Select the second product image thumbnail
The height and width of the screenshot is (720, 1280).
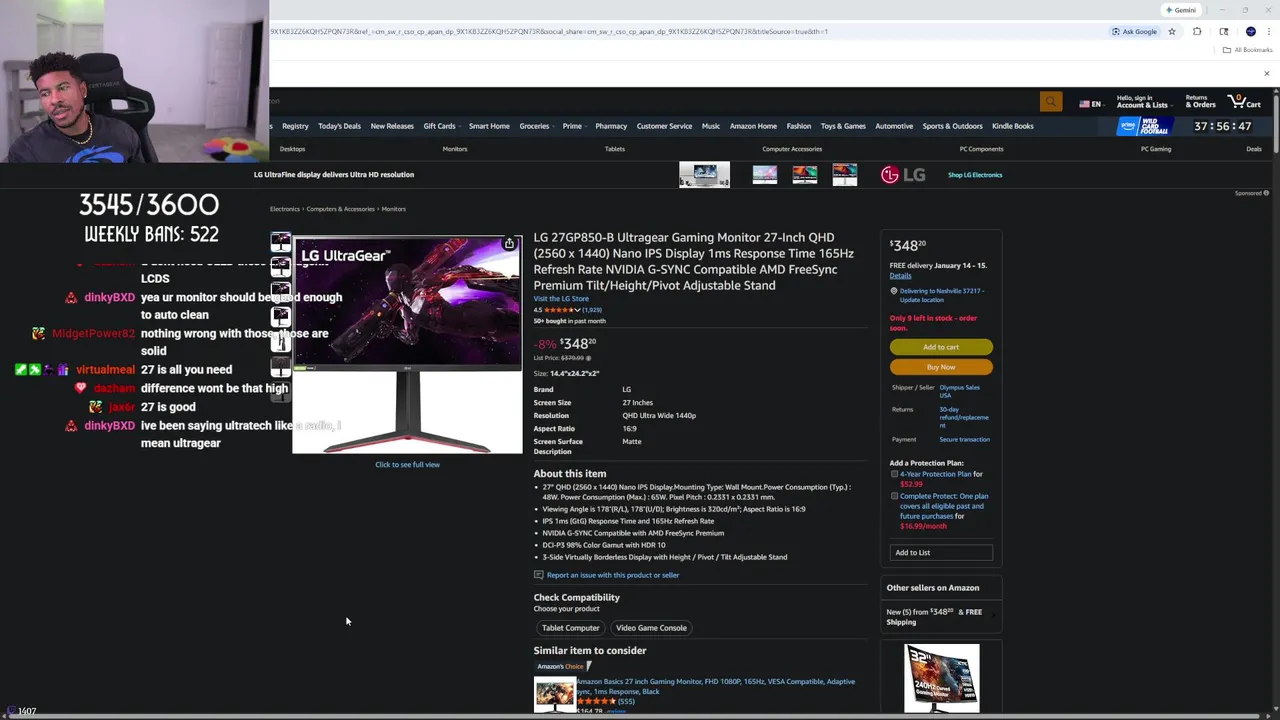click(280, 267)
